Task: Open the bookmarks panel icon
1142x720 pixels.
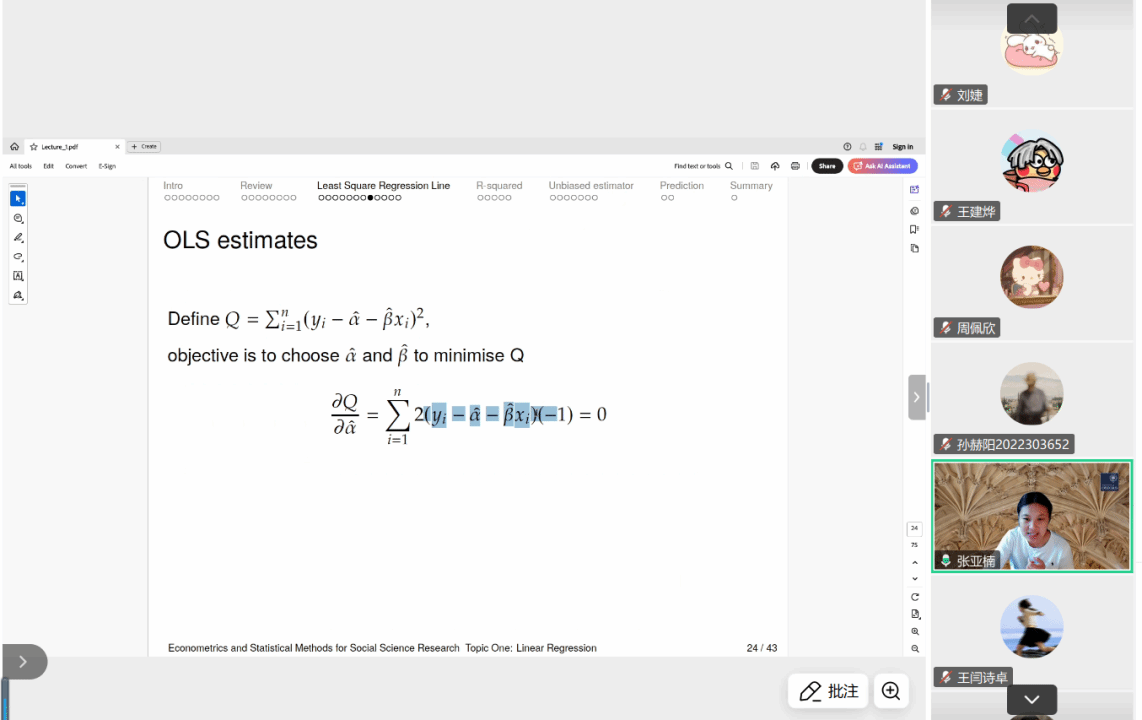Action: click(914, 230)
